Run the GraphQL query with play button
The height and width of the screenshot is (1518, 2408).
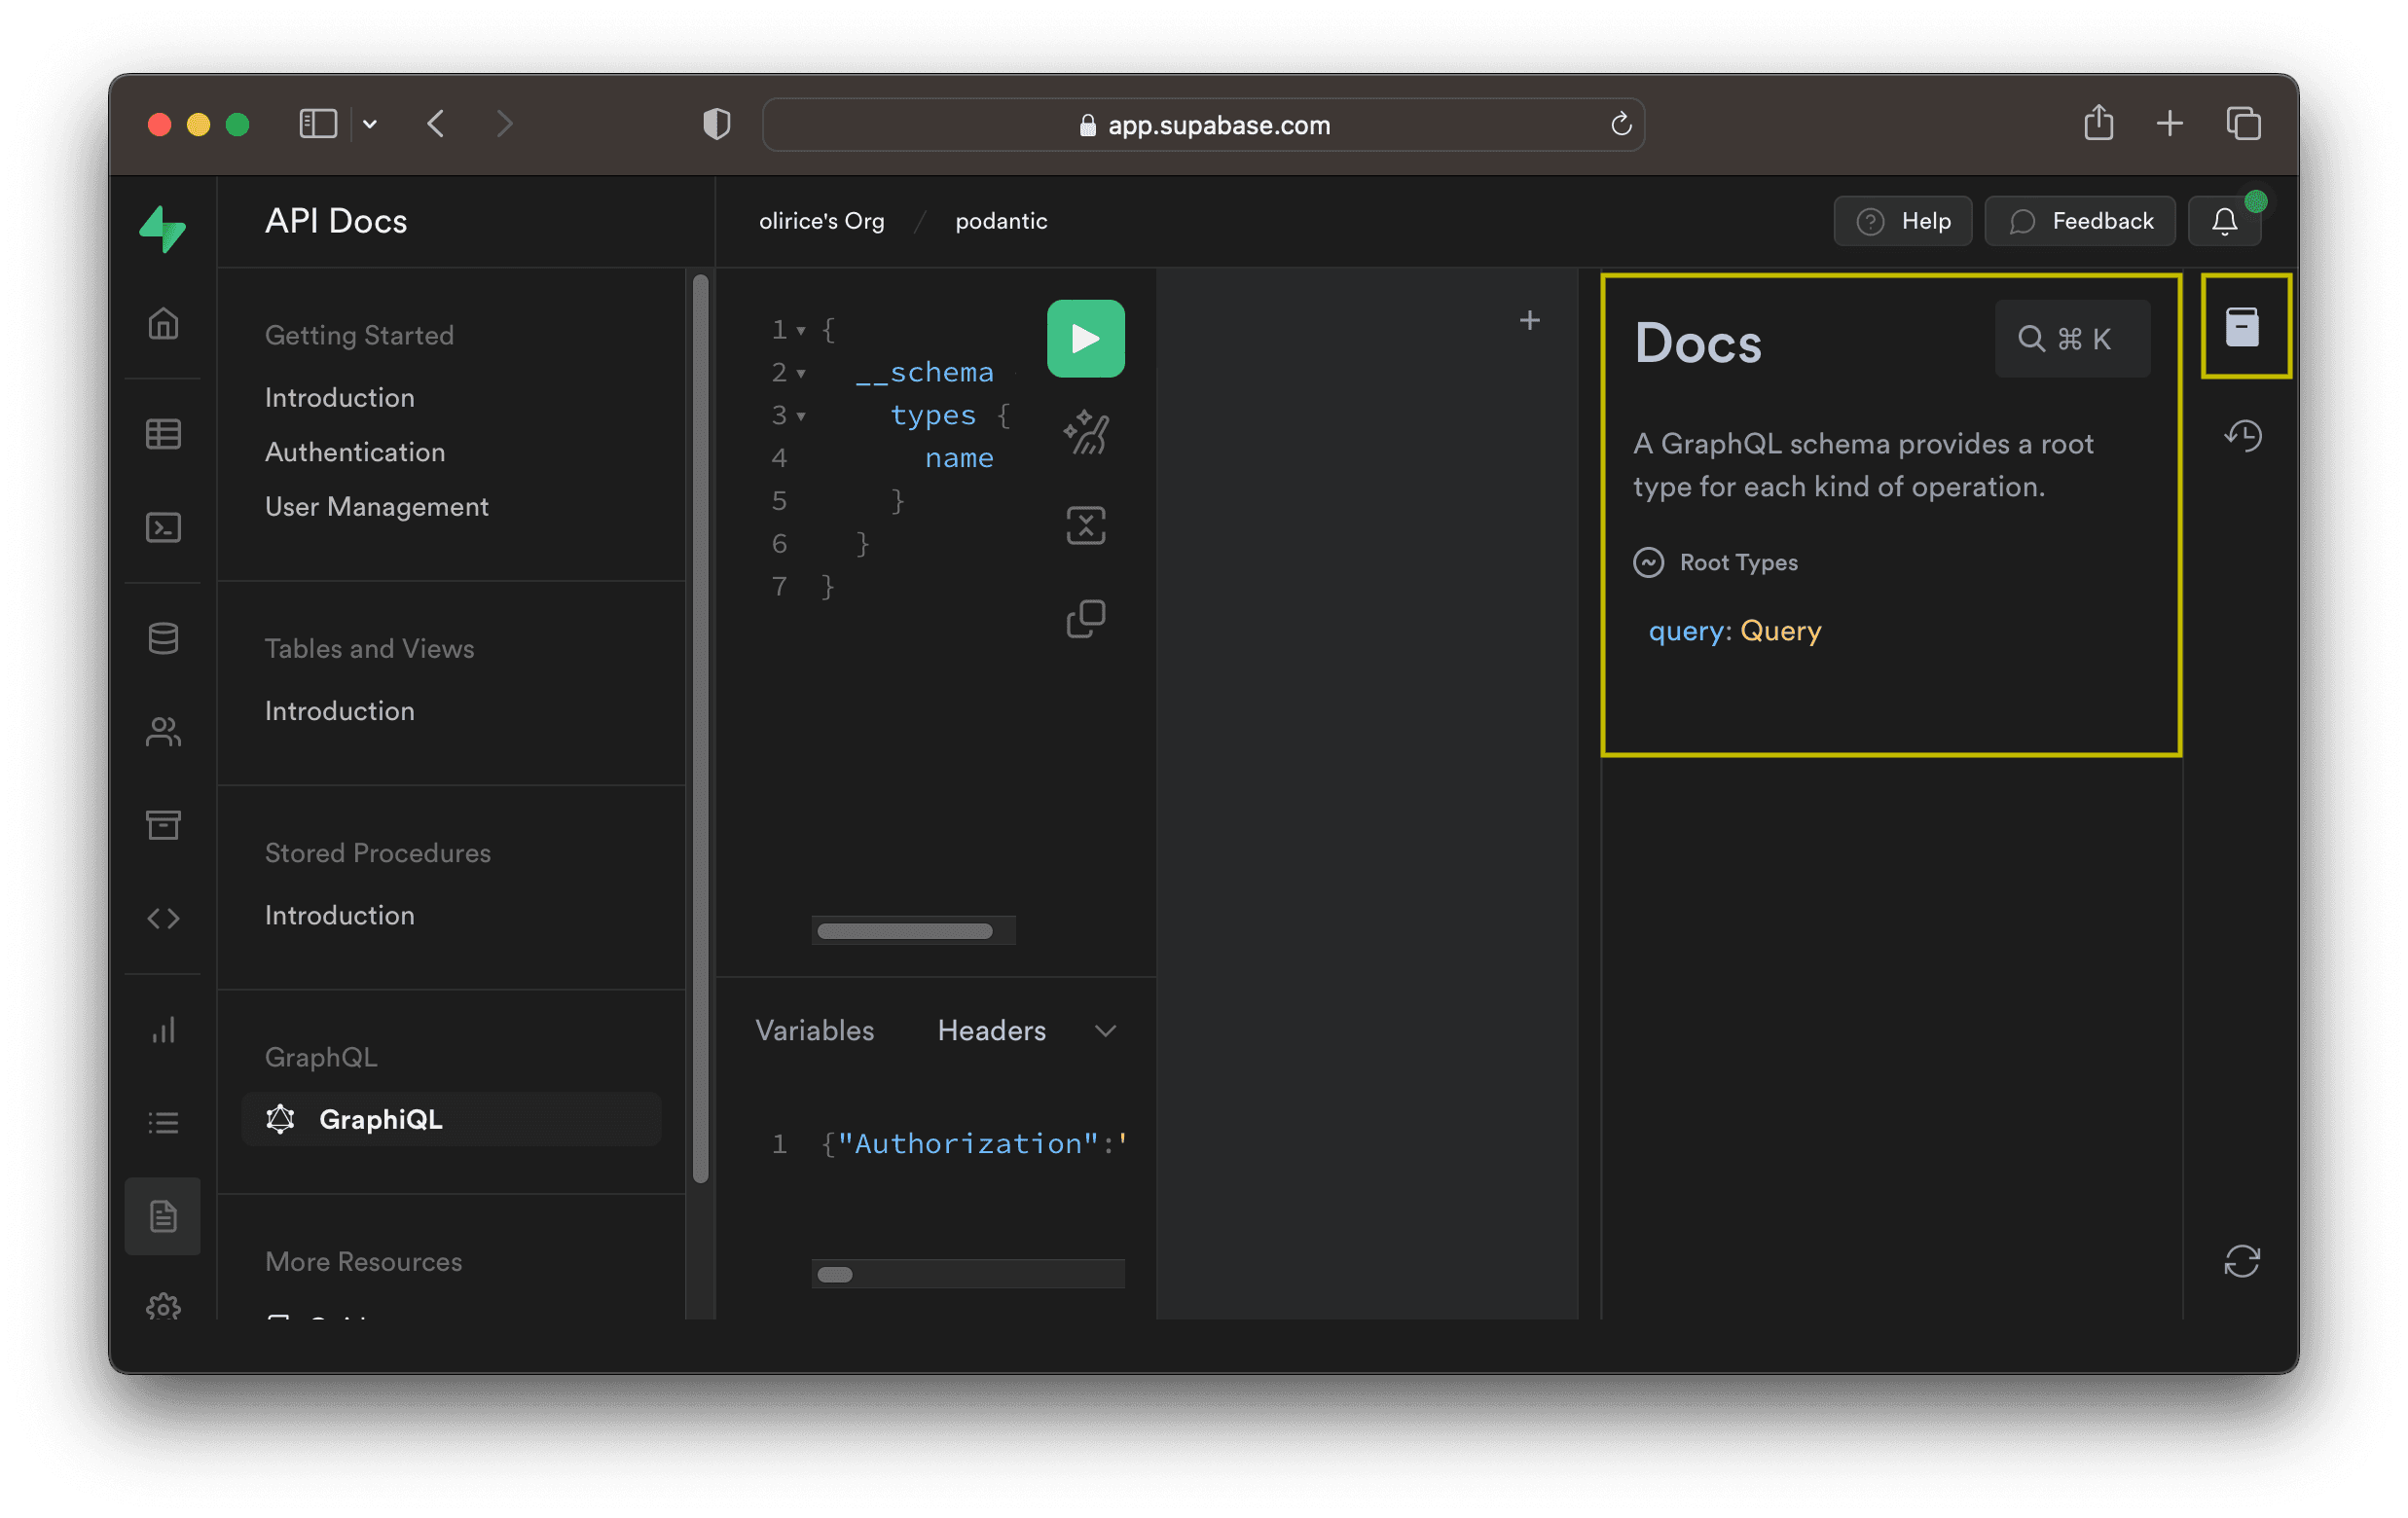[x=1085, y=338]
